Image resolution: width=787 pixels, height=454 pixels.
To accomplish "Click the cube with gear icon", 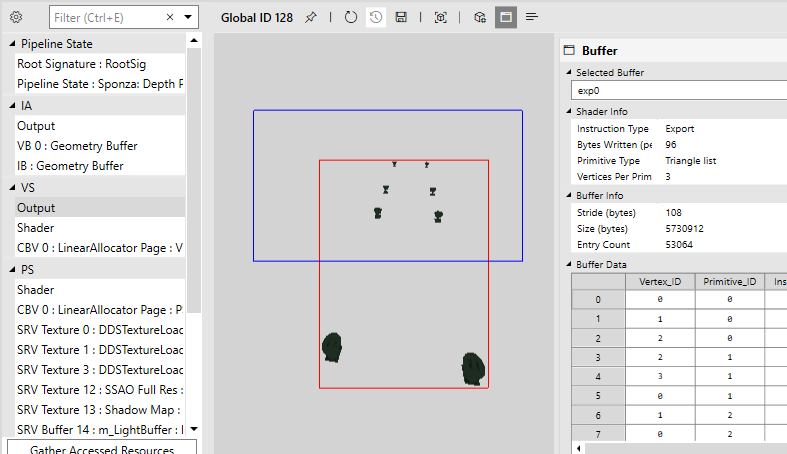I will coord(480,17).
